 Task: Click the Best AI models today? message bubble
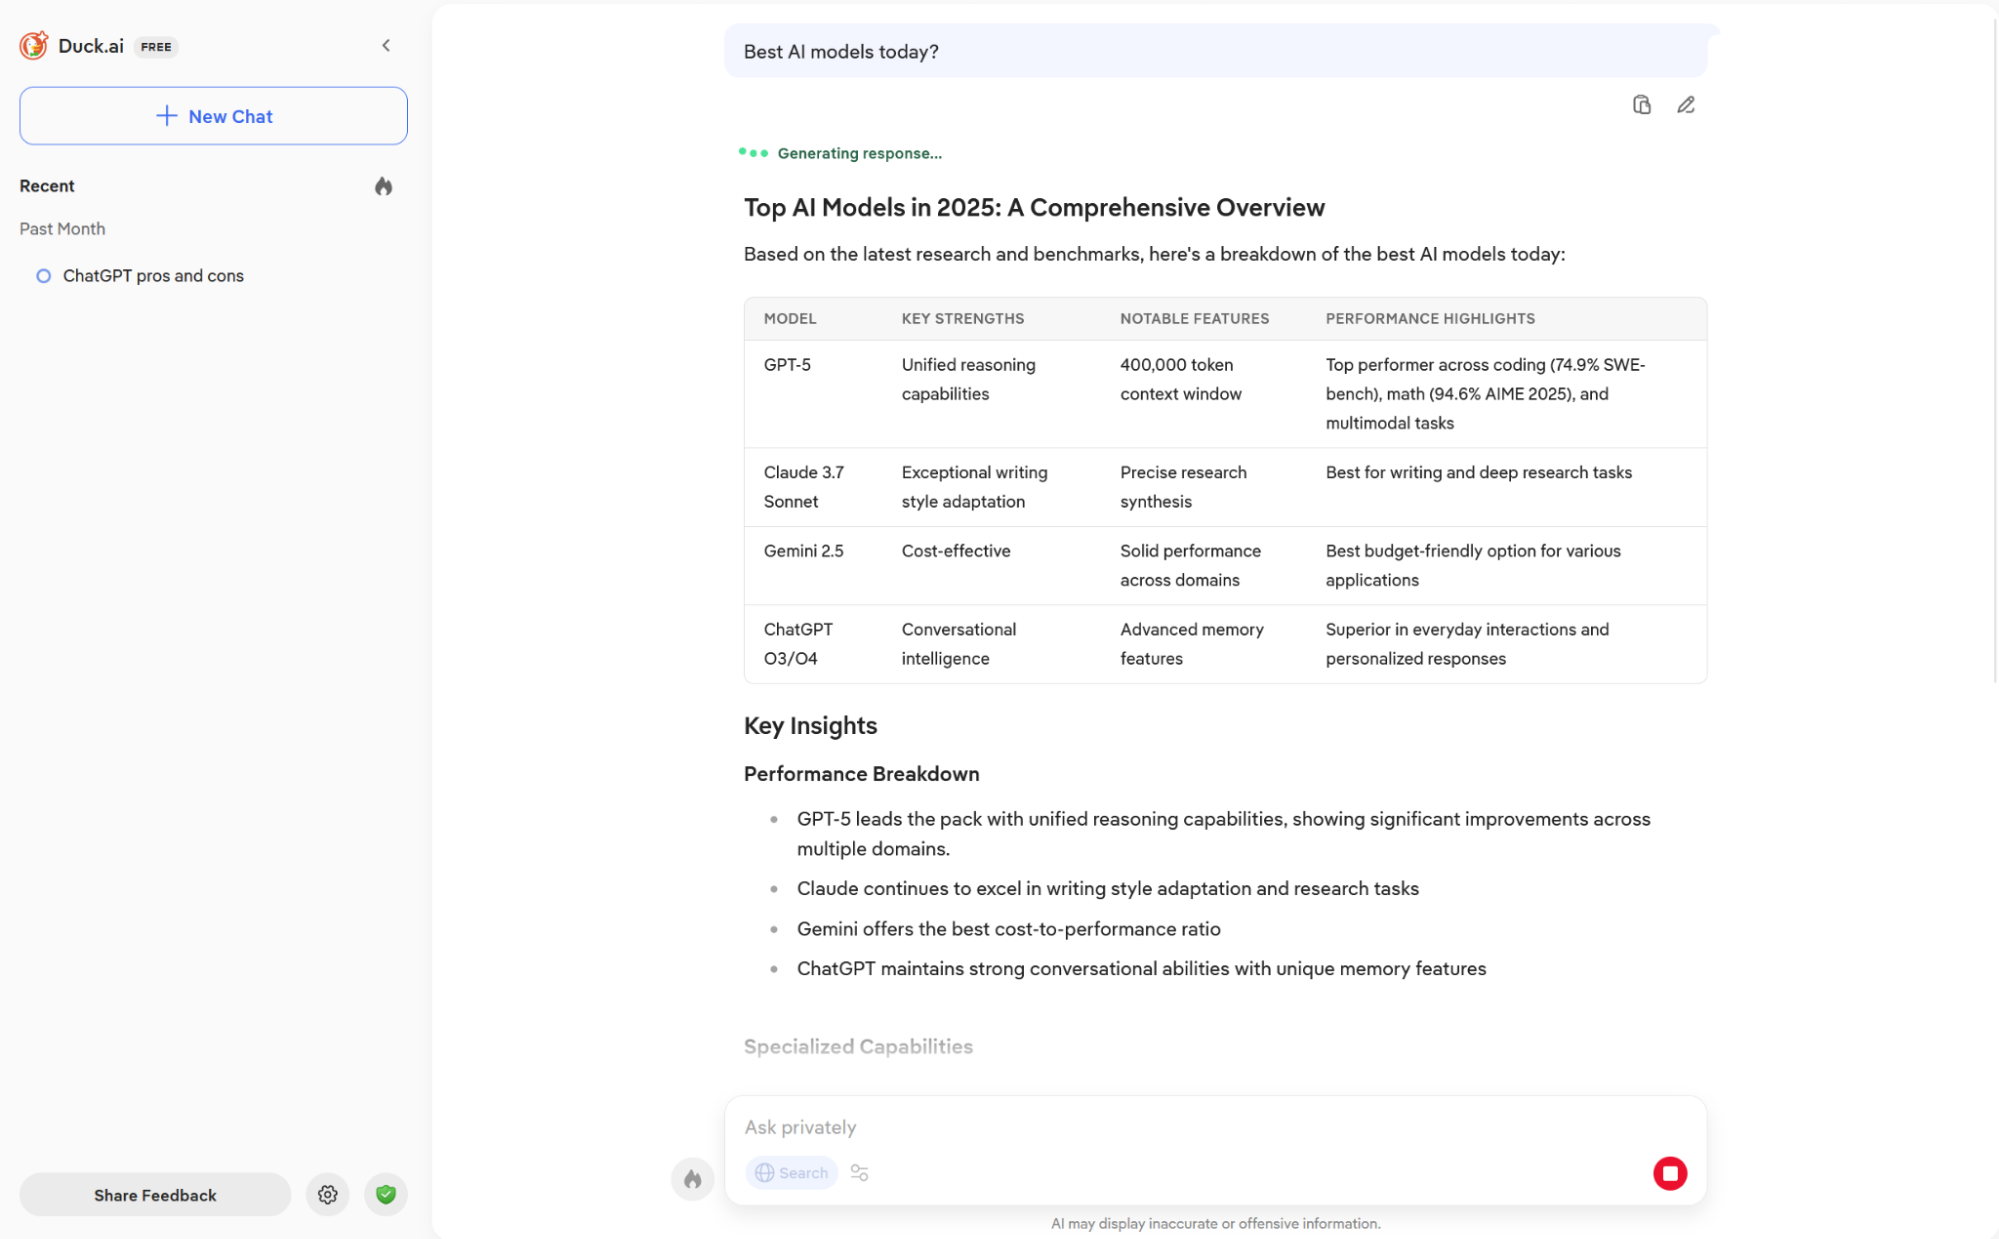click(x=1215, y=52)
